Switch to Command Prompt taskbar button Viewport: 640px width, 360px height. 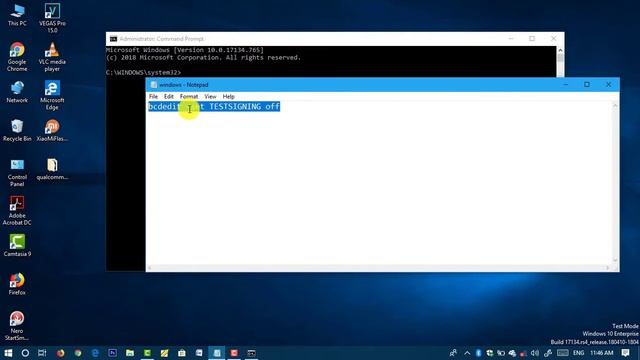[251, 353]
